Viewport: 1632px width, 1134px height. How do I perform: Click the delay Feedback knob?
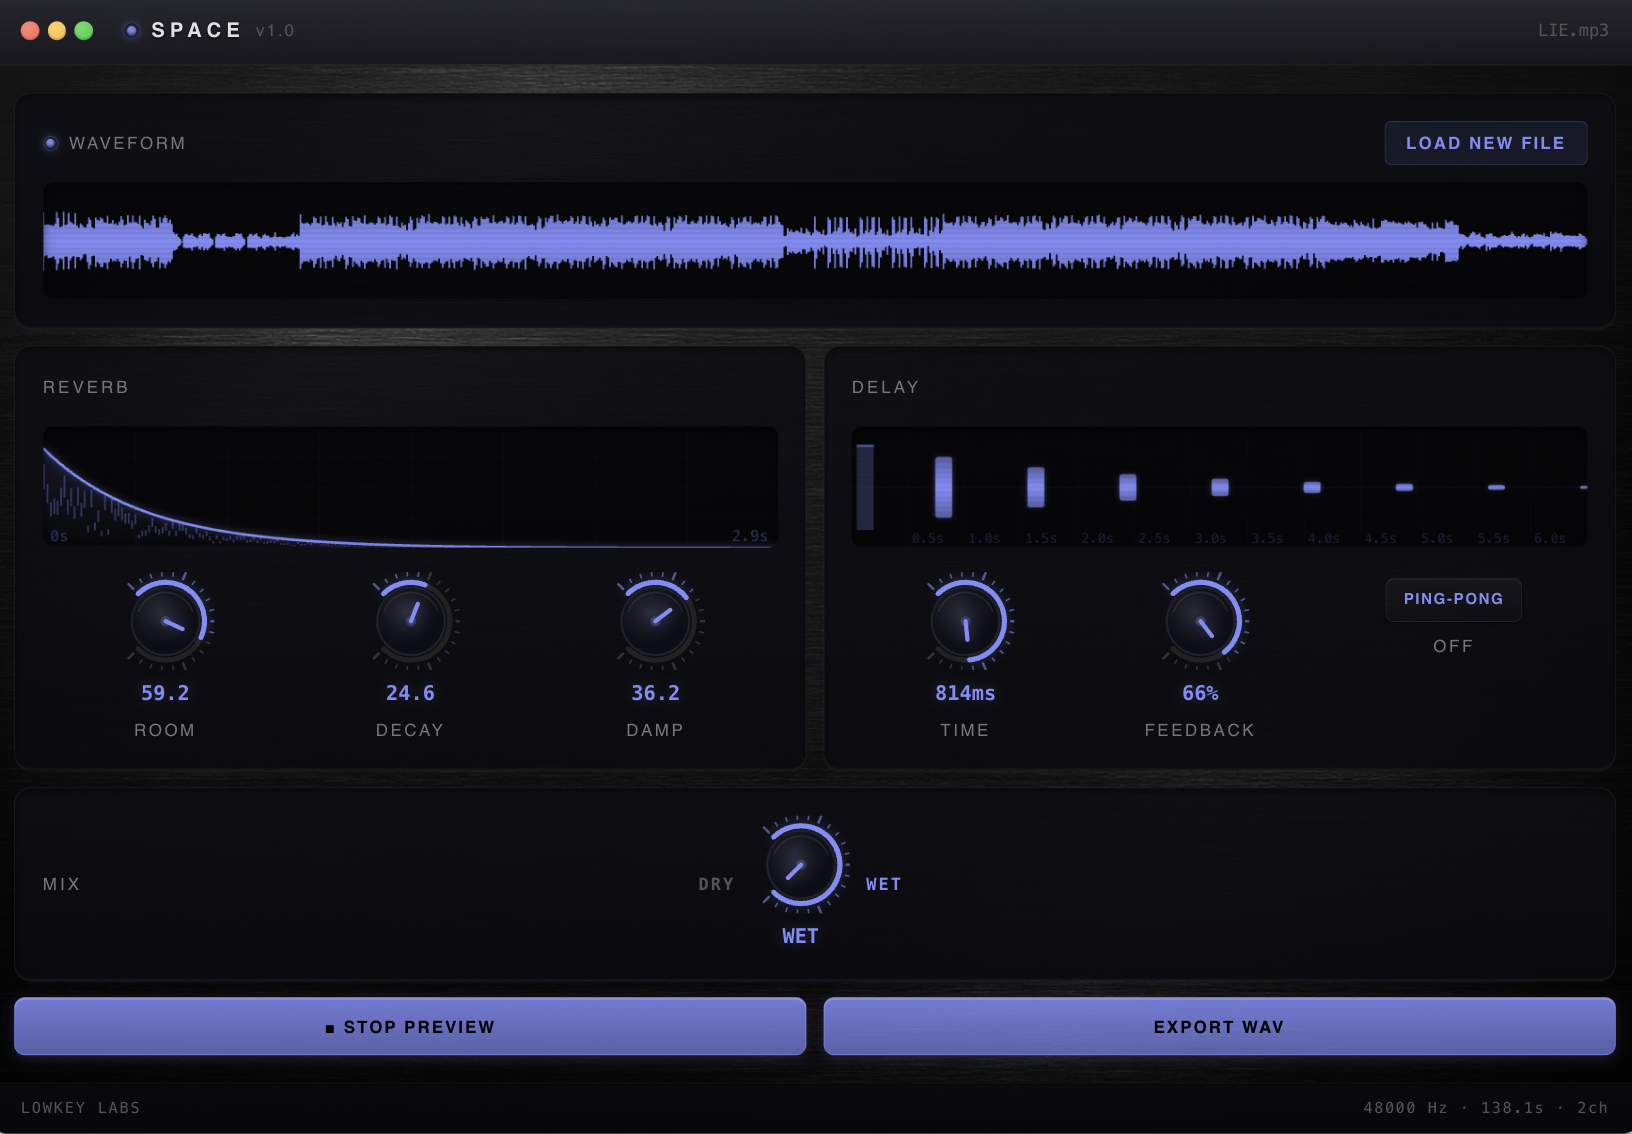tap(1201, 622)
